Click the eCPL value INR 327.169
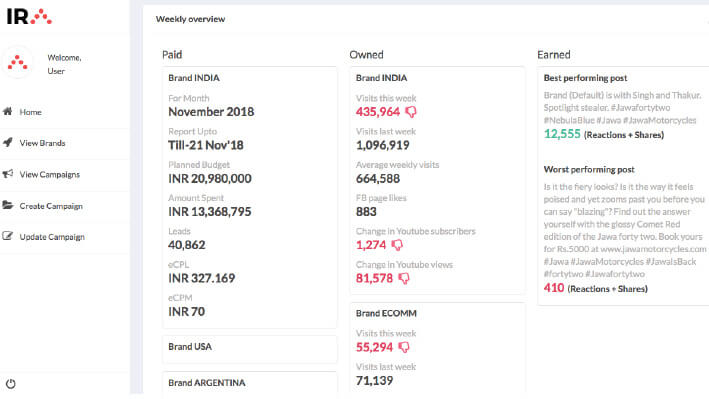The height and width of the screenshot is (399, 709). point(202,278)
